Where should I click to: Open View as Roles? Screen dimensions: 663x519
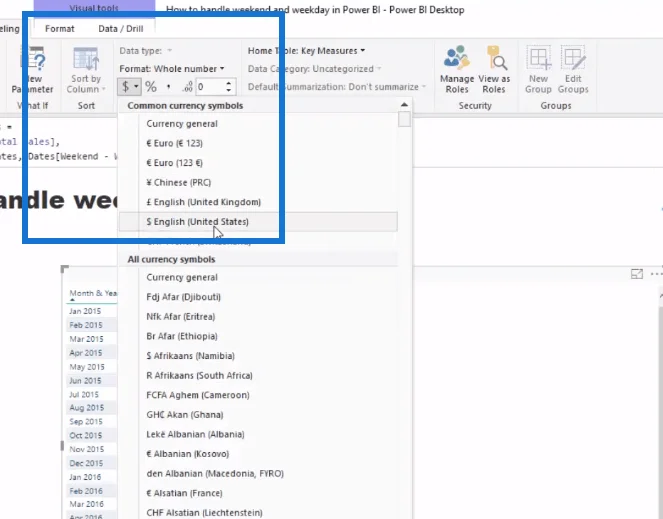pyautogui.click(x=494, y=70)
